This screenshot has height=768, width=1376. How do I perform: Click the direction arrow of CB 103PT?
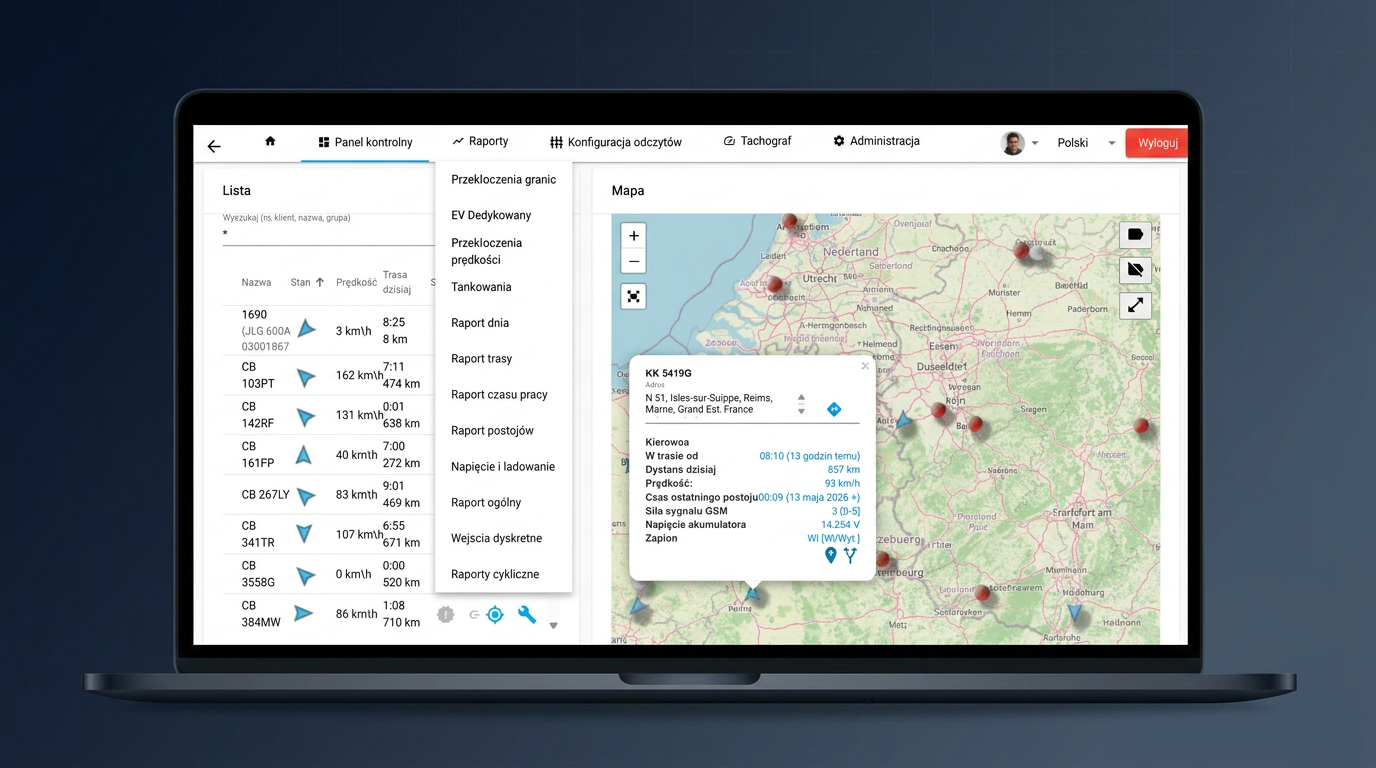[x=306, y=377]
